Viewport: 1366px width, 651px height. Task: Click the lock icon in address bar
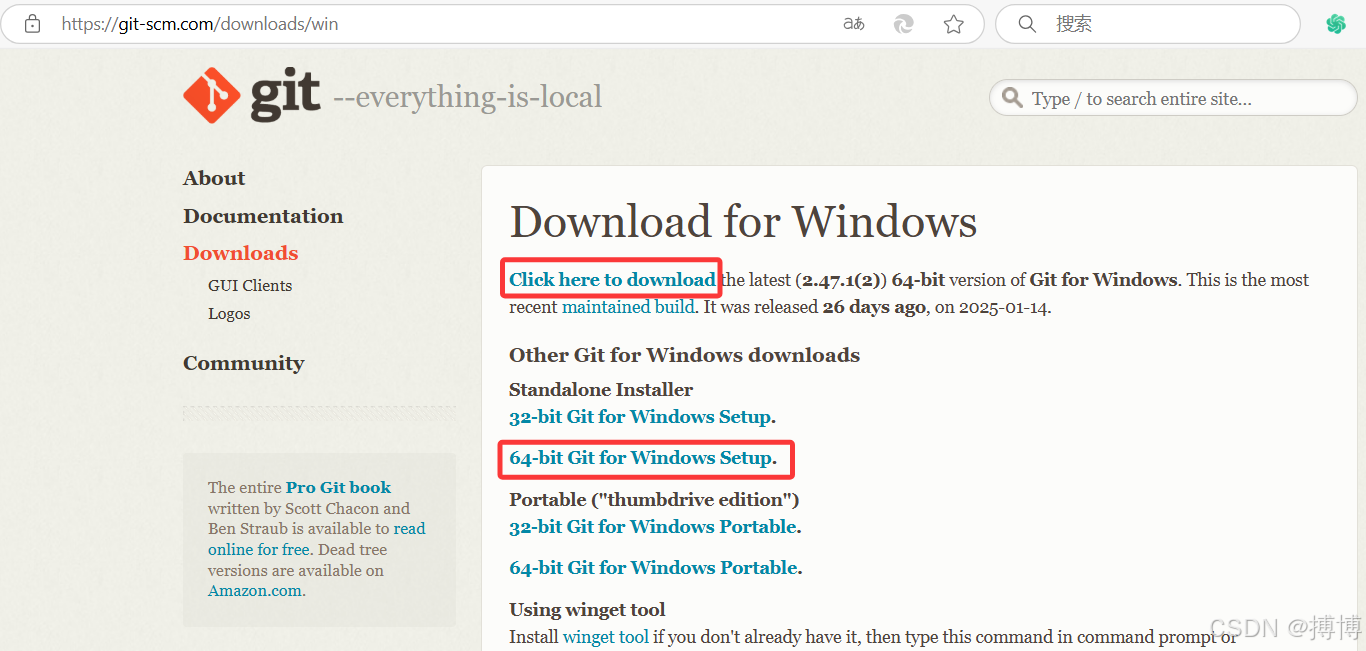point(32,24)
